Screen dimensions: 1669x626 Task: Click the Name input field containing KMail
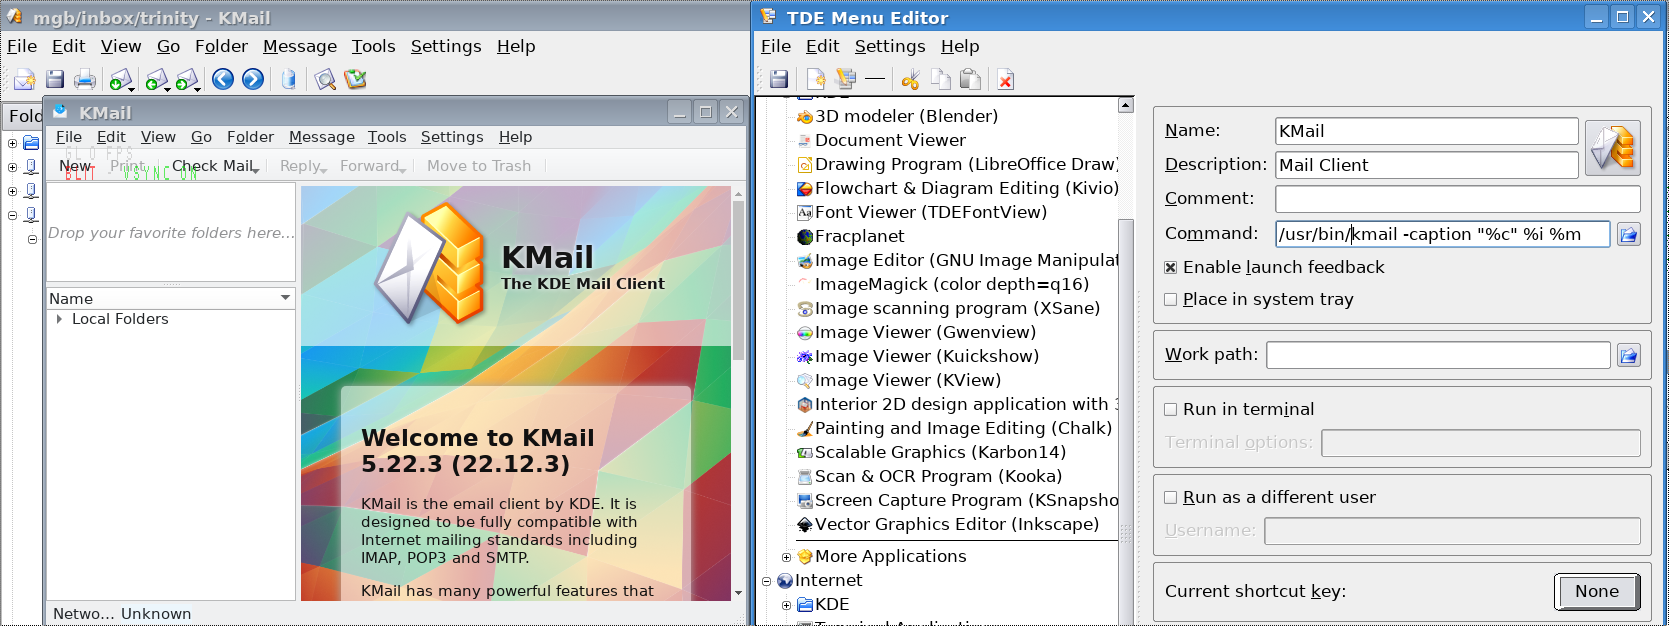pyautogui.click(x=1427, y=131)
